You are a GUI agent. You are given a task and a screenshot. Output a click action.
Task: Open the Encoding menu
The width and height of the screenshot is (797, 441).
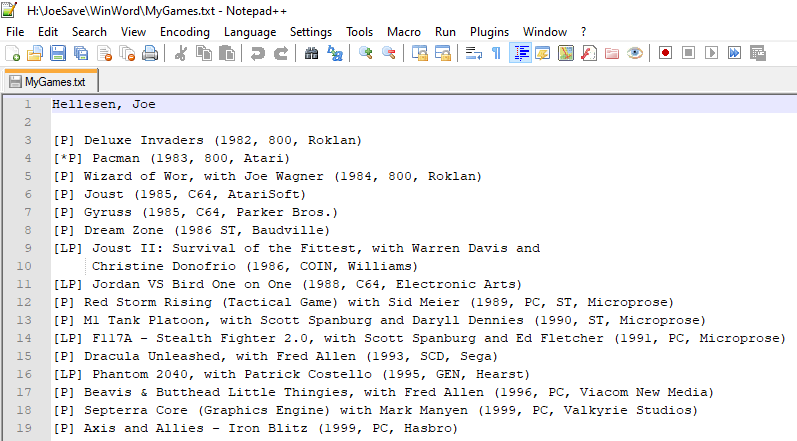coord(185,32)
